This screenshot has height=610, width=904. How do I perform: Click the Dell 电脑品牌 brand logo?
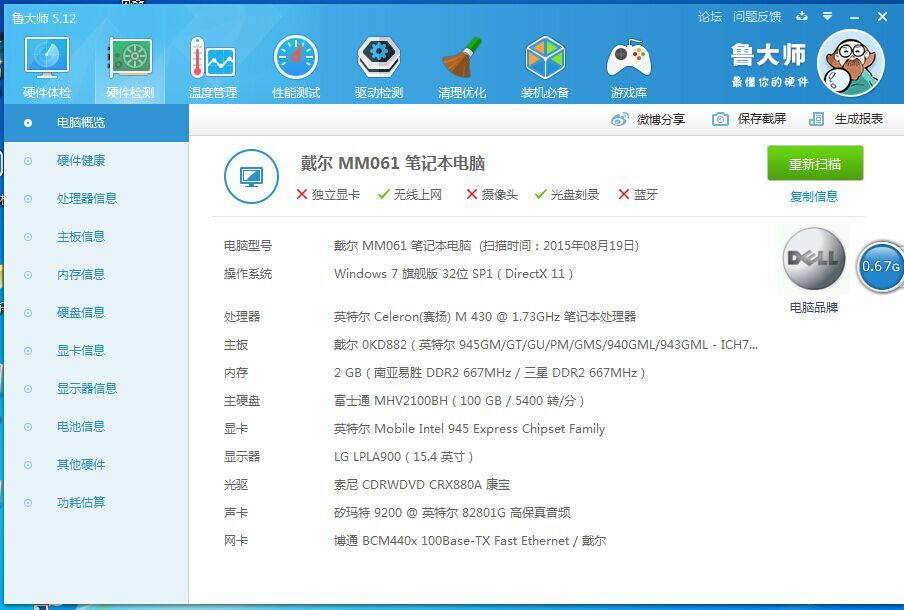coord(813,260)
